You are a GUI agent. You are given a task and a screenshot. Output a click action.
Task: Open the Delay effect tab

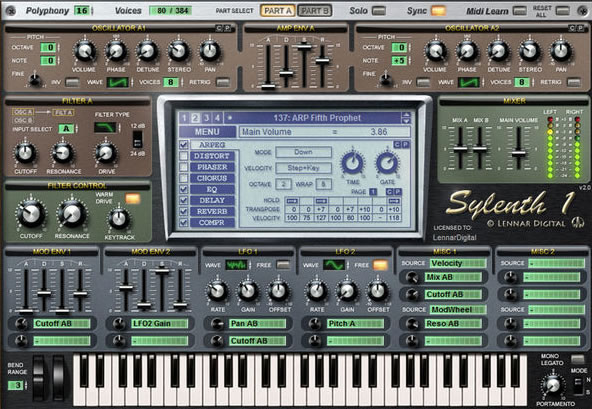(212, 201)
